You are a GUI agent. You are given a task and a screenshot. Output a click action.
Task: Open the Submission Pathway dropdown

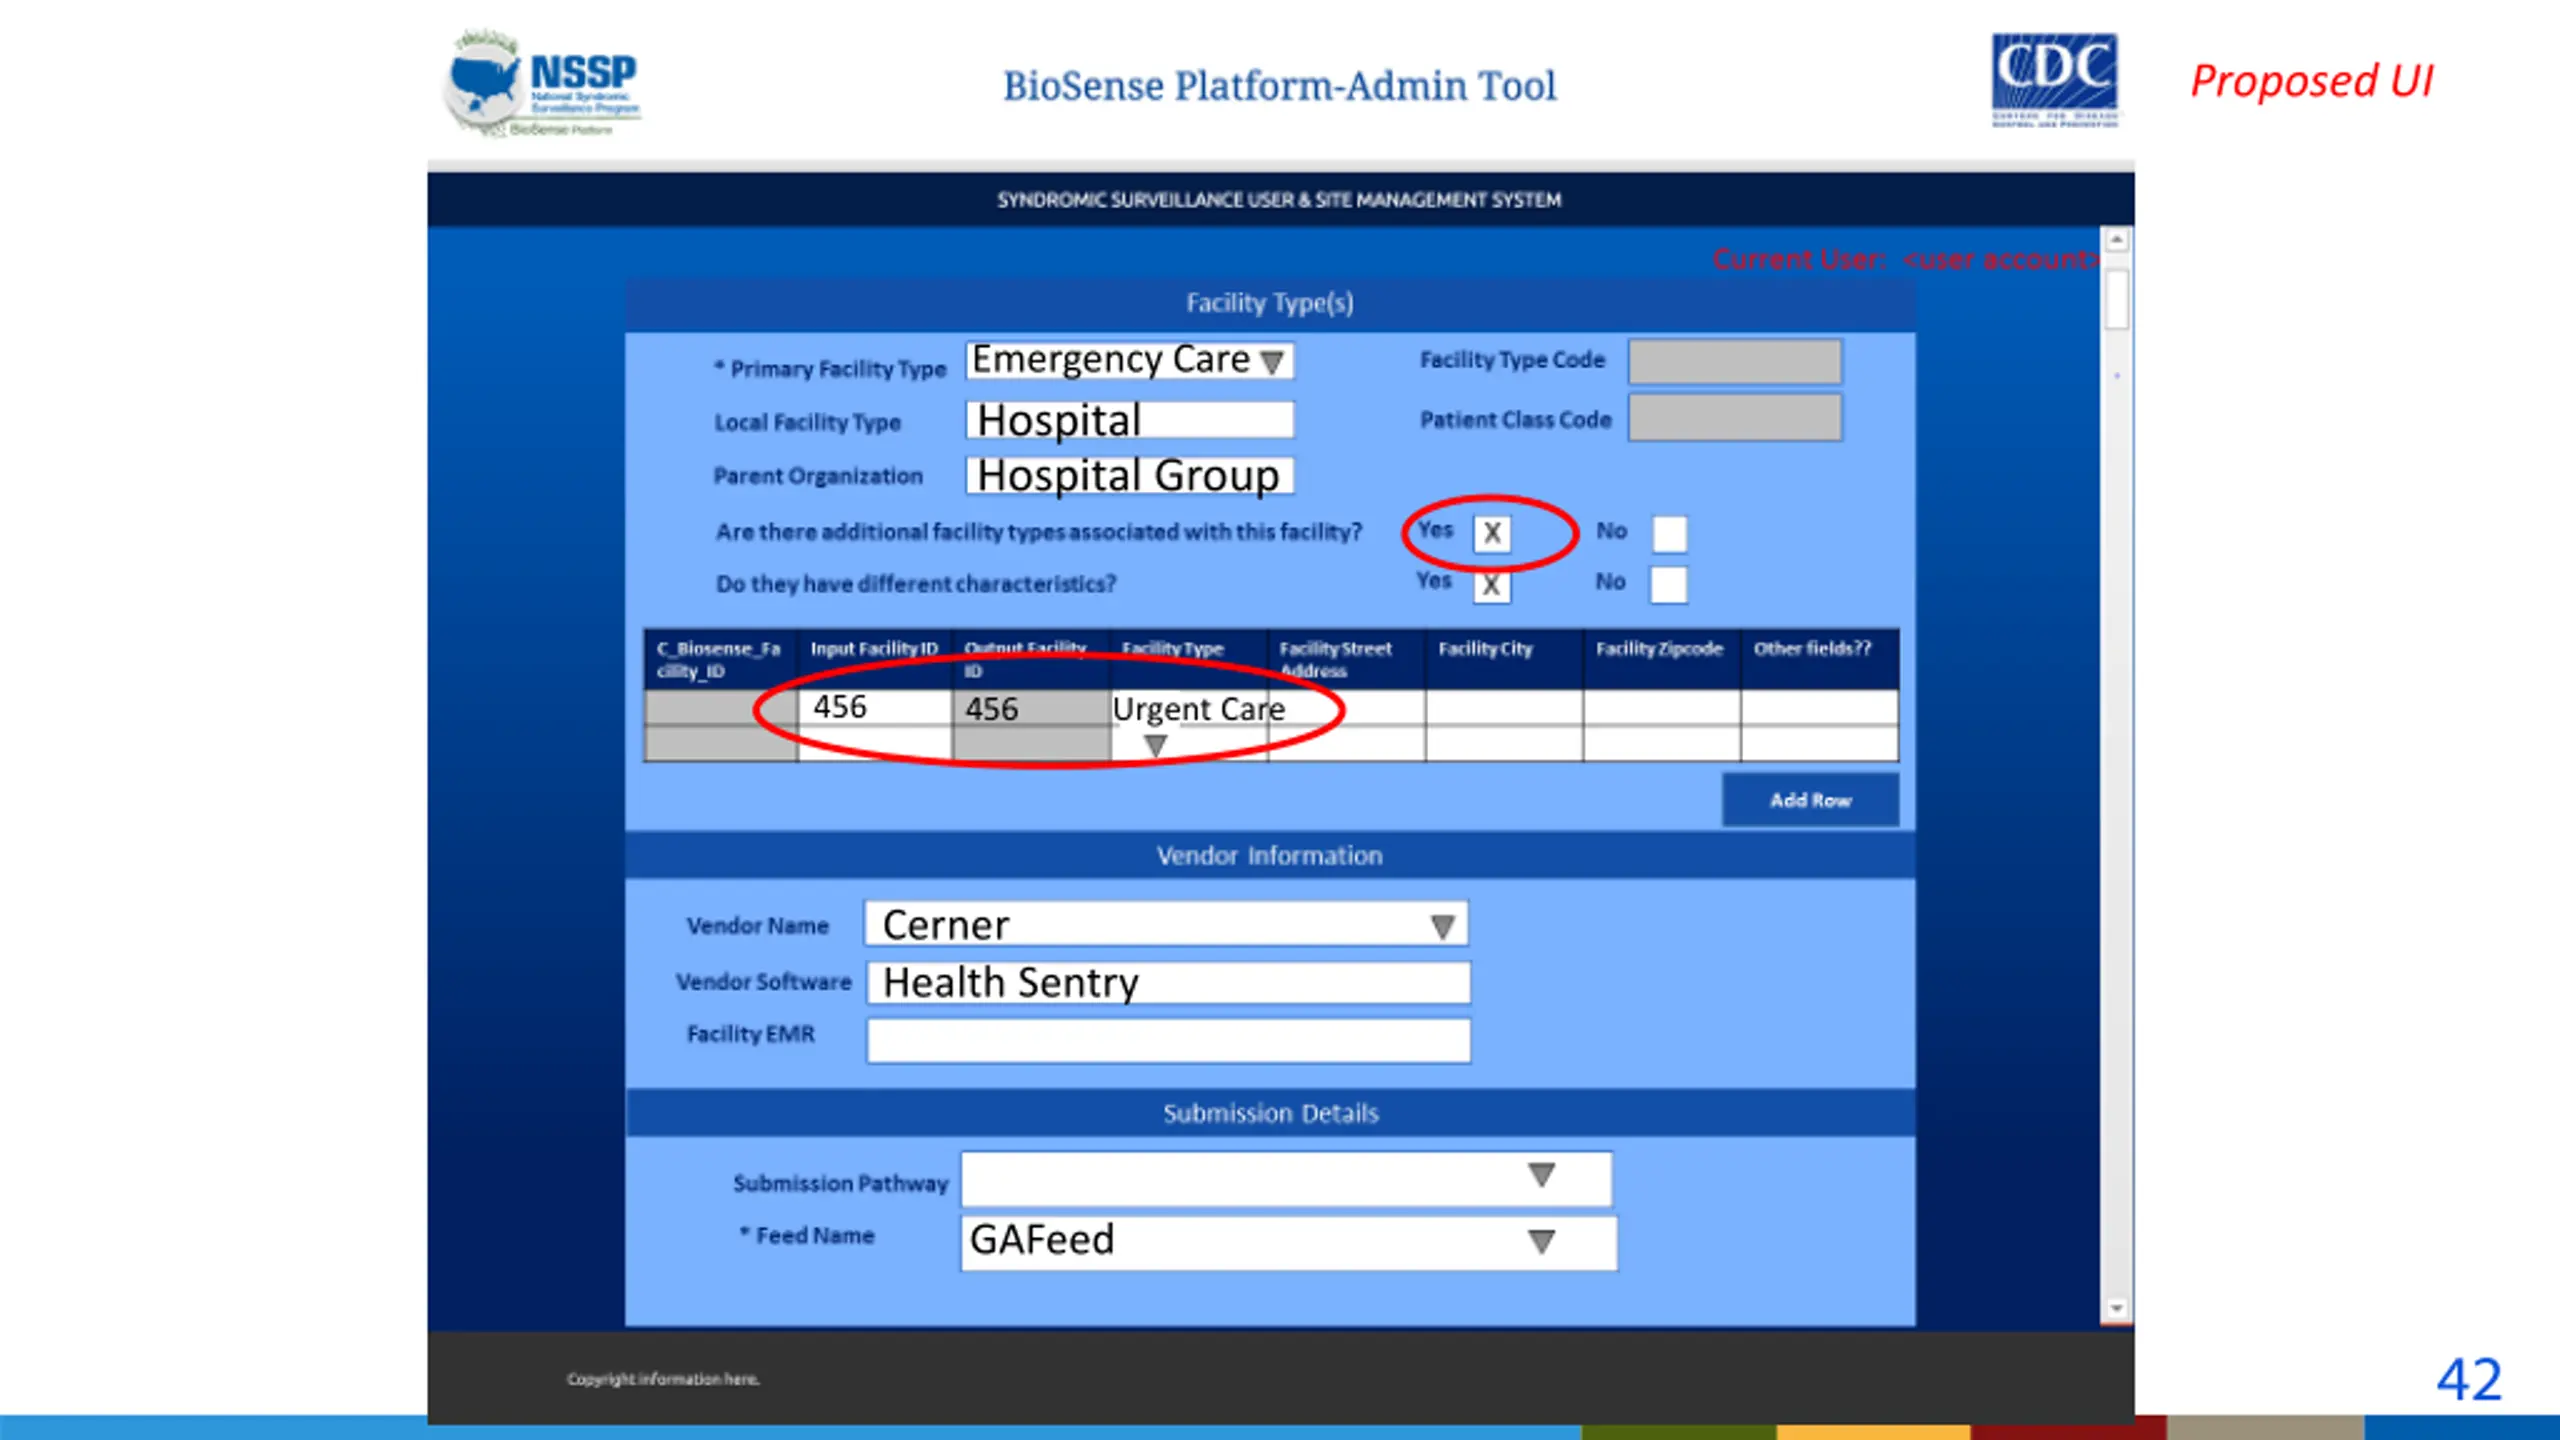click(1541, 1176)
